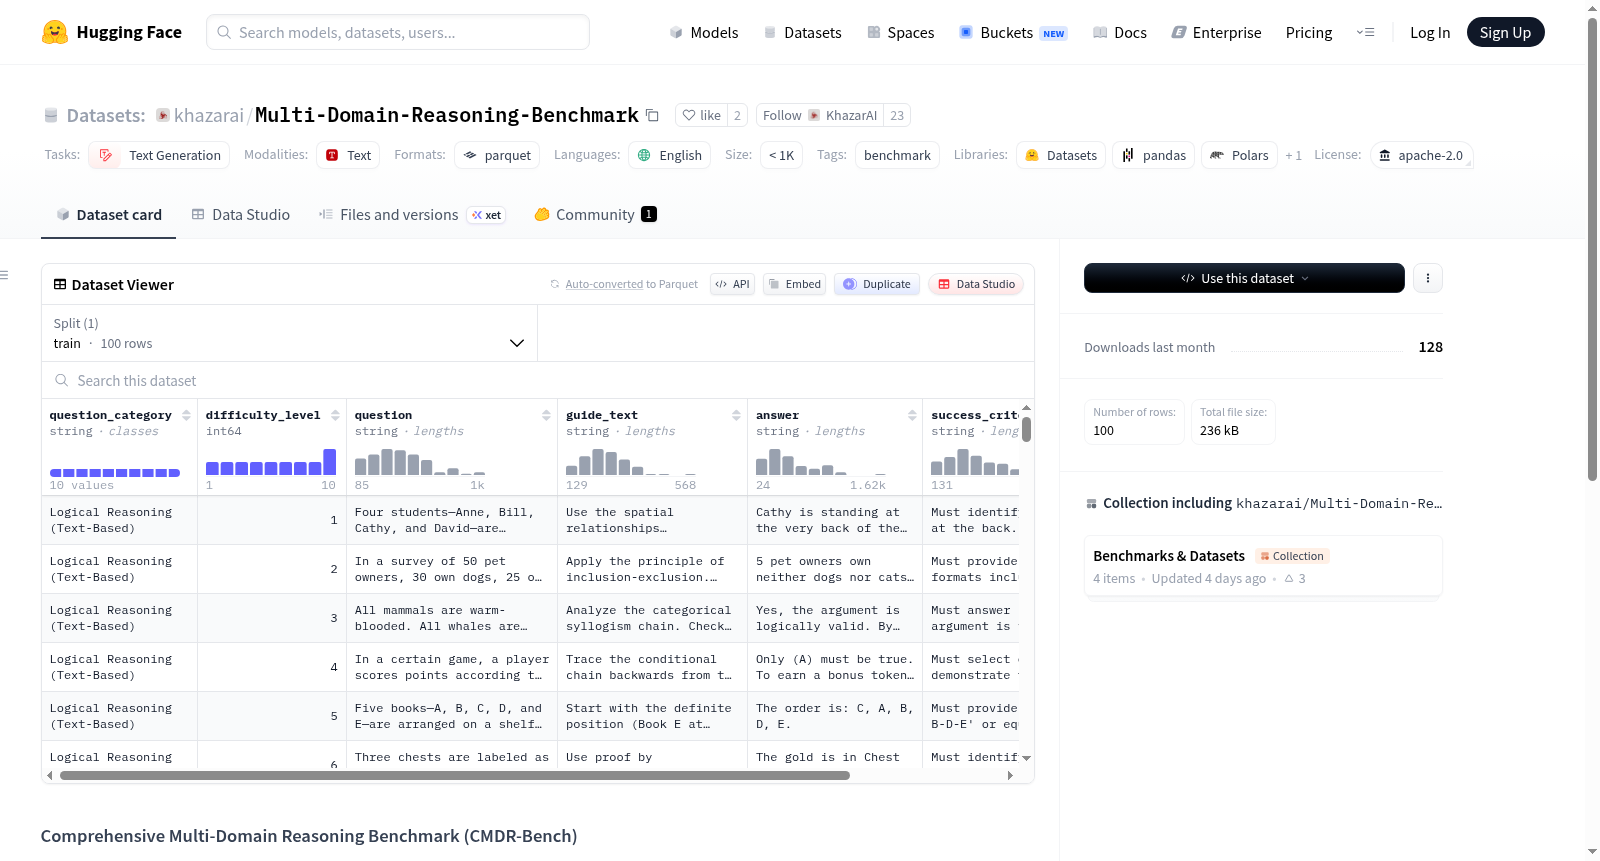The height and width of the screenshot is (861, 1600).
Task: Open the more options kebab menu
Action: point(1428,278)
